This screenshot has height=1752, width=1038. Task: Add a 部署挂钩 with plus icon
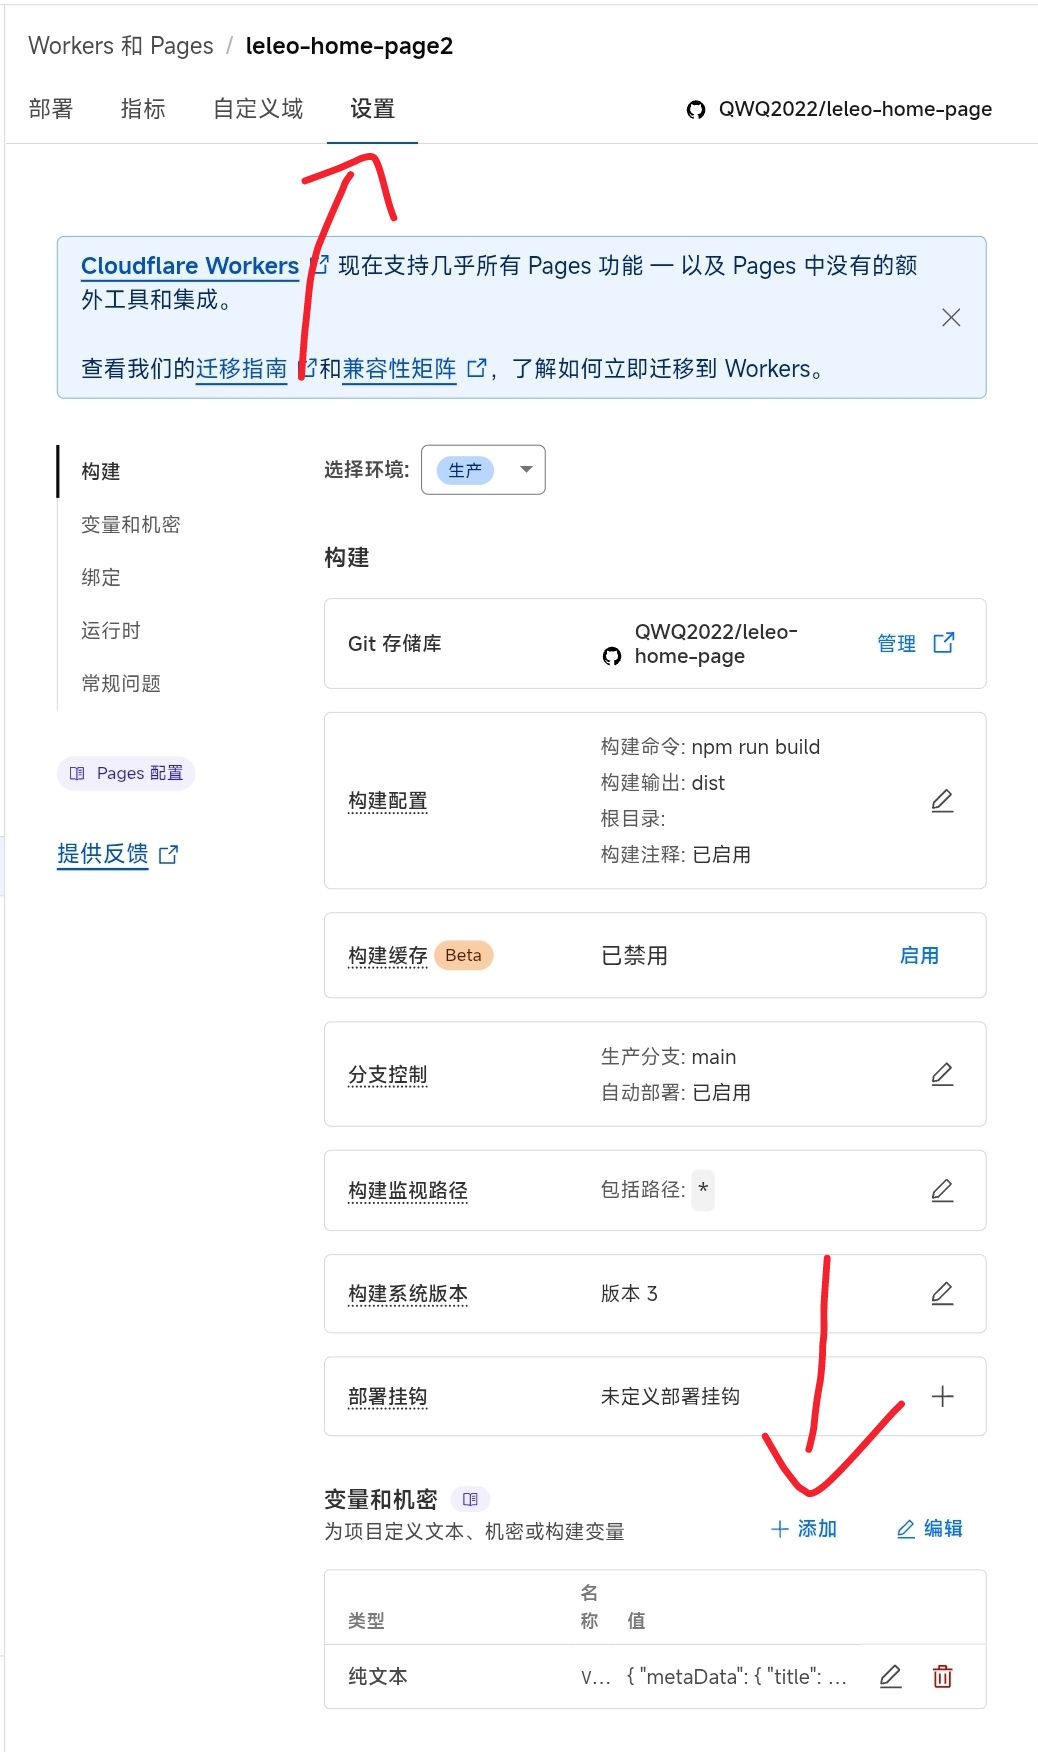(942, 1397)
